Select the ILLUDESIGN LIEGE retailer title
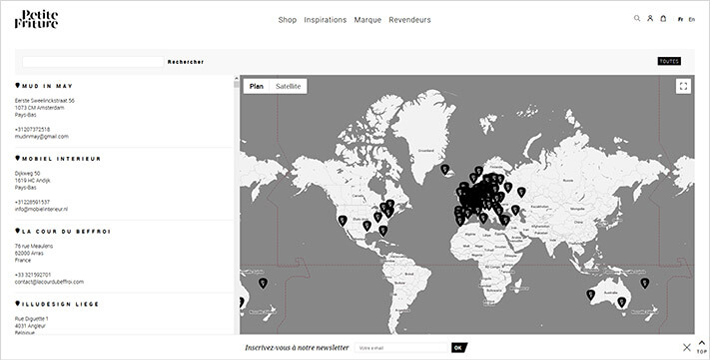 [60, 304]
